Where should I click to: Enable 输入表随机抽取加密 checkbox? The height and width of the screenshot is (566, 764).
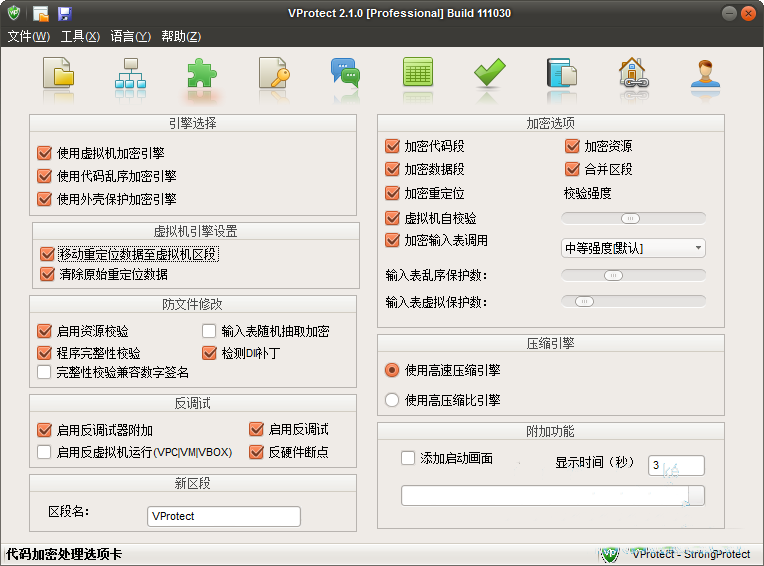click(209, 331)
